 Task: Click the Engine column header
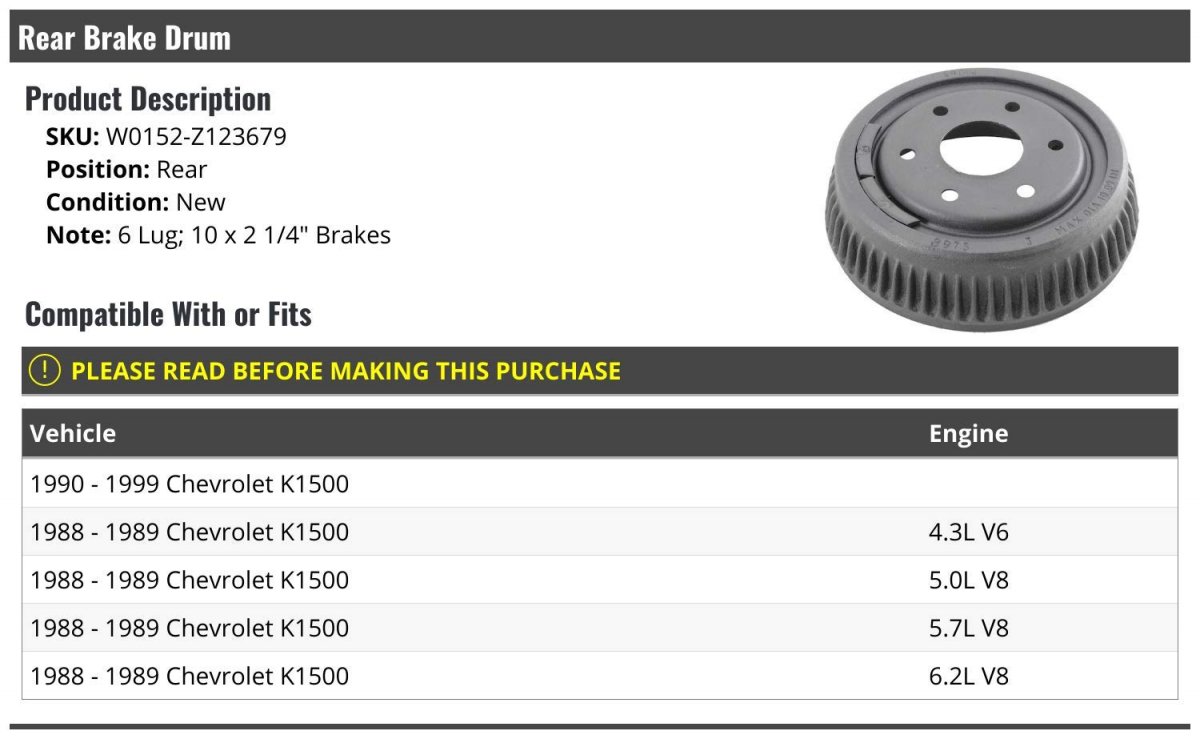(x=968, y=433)
